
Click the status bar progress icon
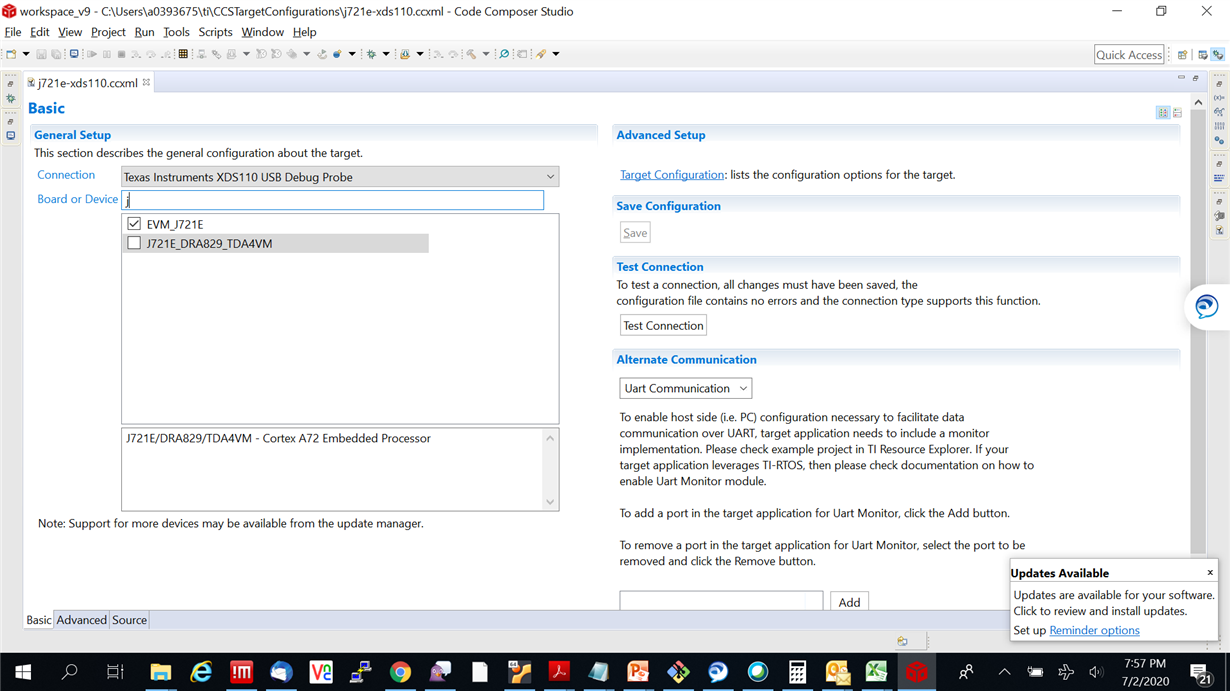(903, 641)
